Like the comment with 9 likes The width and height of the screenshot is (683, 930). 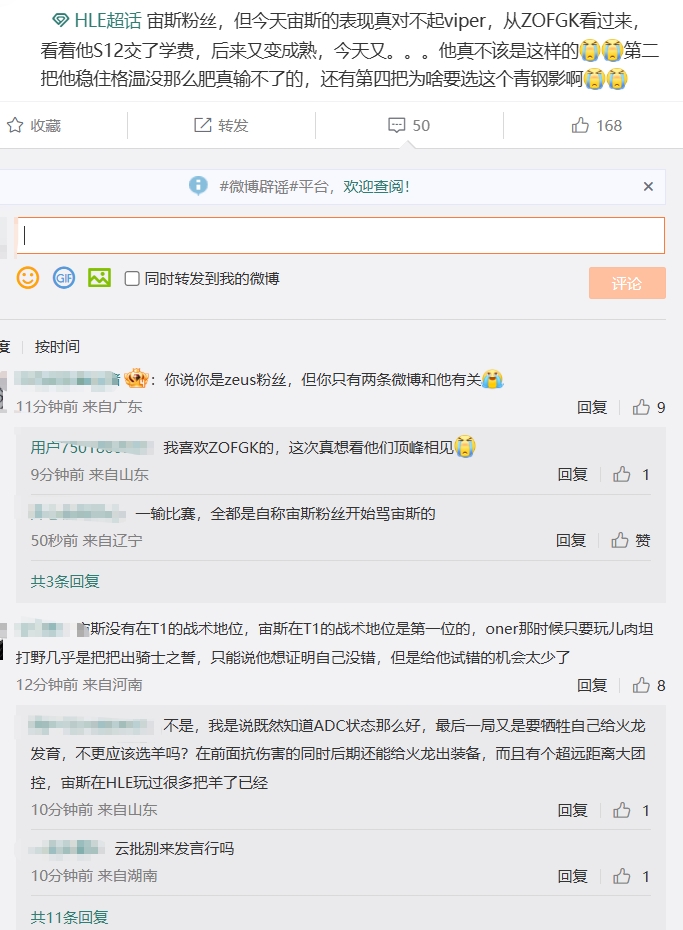[649, 407]
